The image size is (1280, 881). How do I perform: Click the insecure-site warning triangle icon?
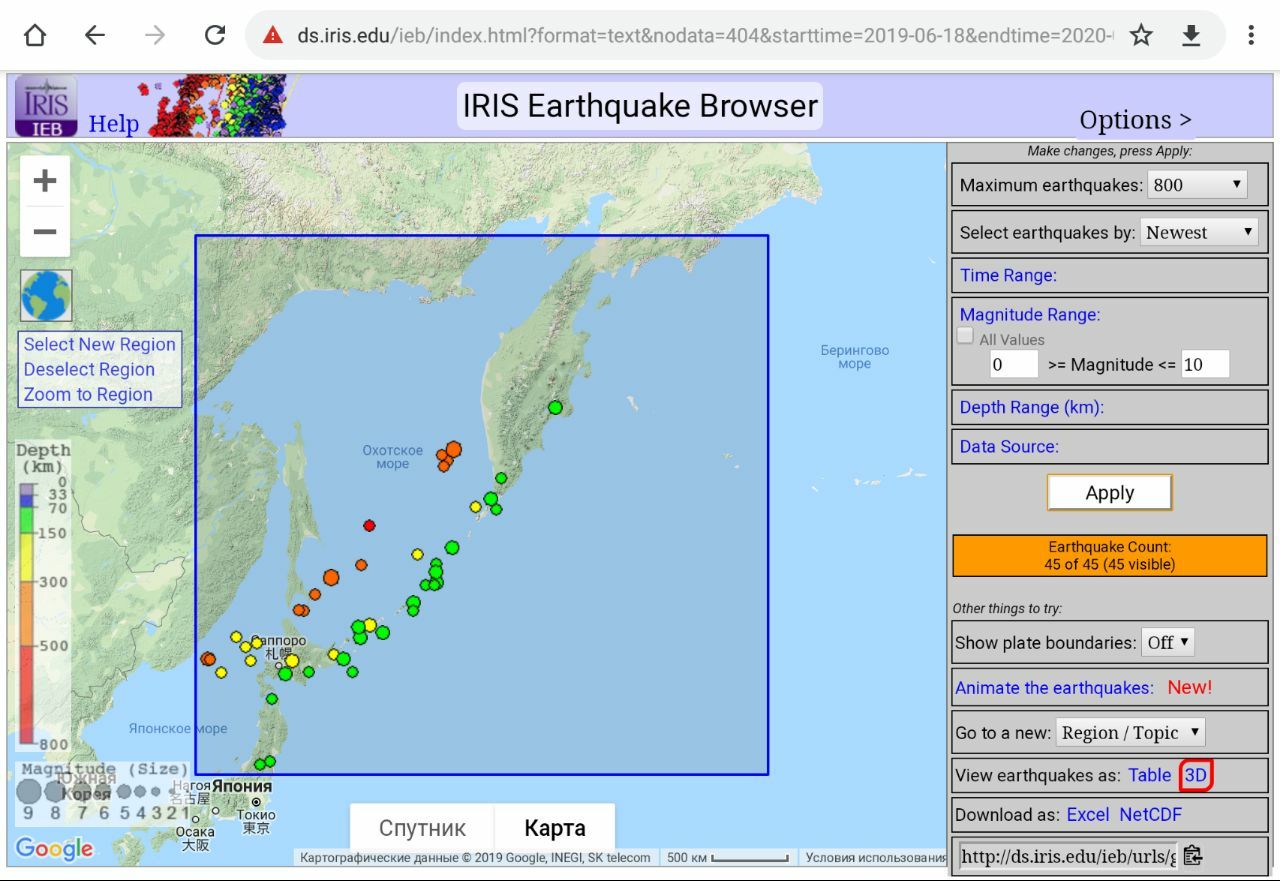272,36
